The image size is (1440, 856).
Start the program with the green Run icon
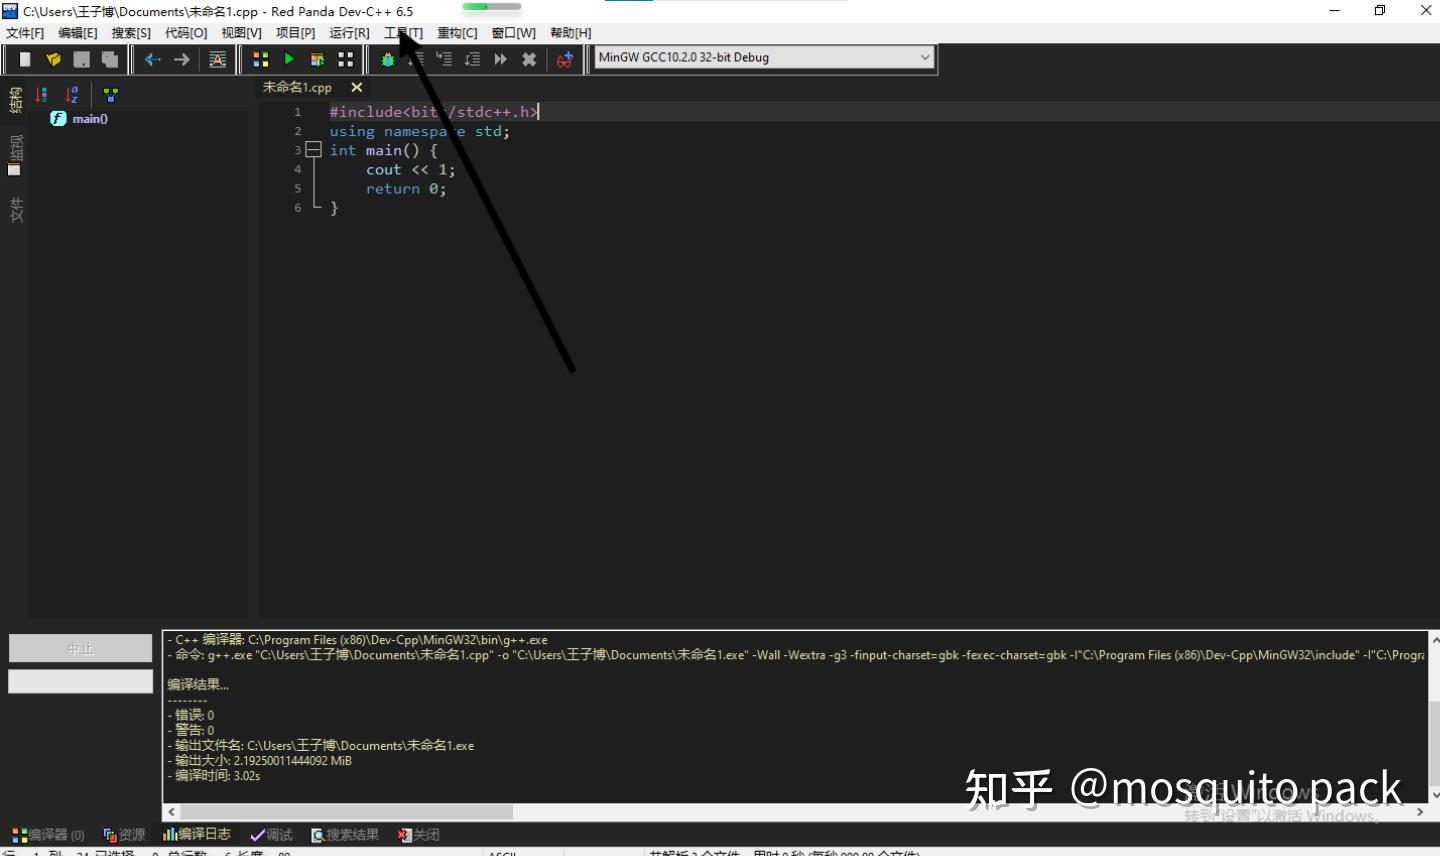coord(289,58)
